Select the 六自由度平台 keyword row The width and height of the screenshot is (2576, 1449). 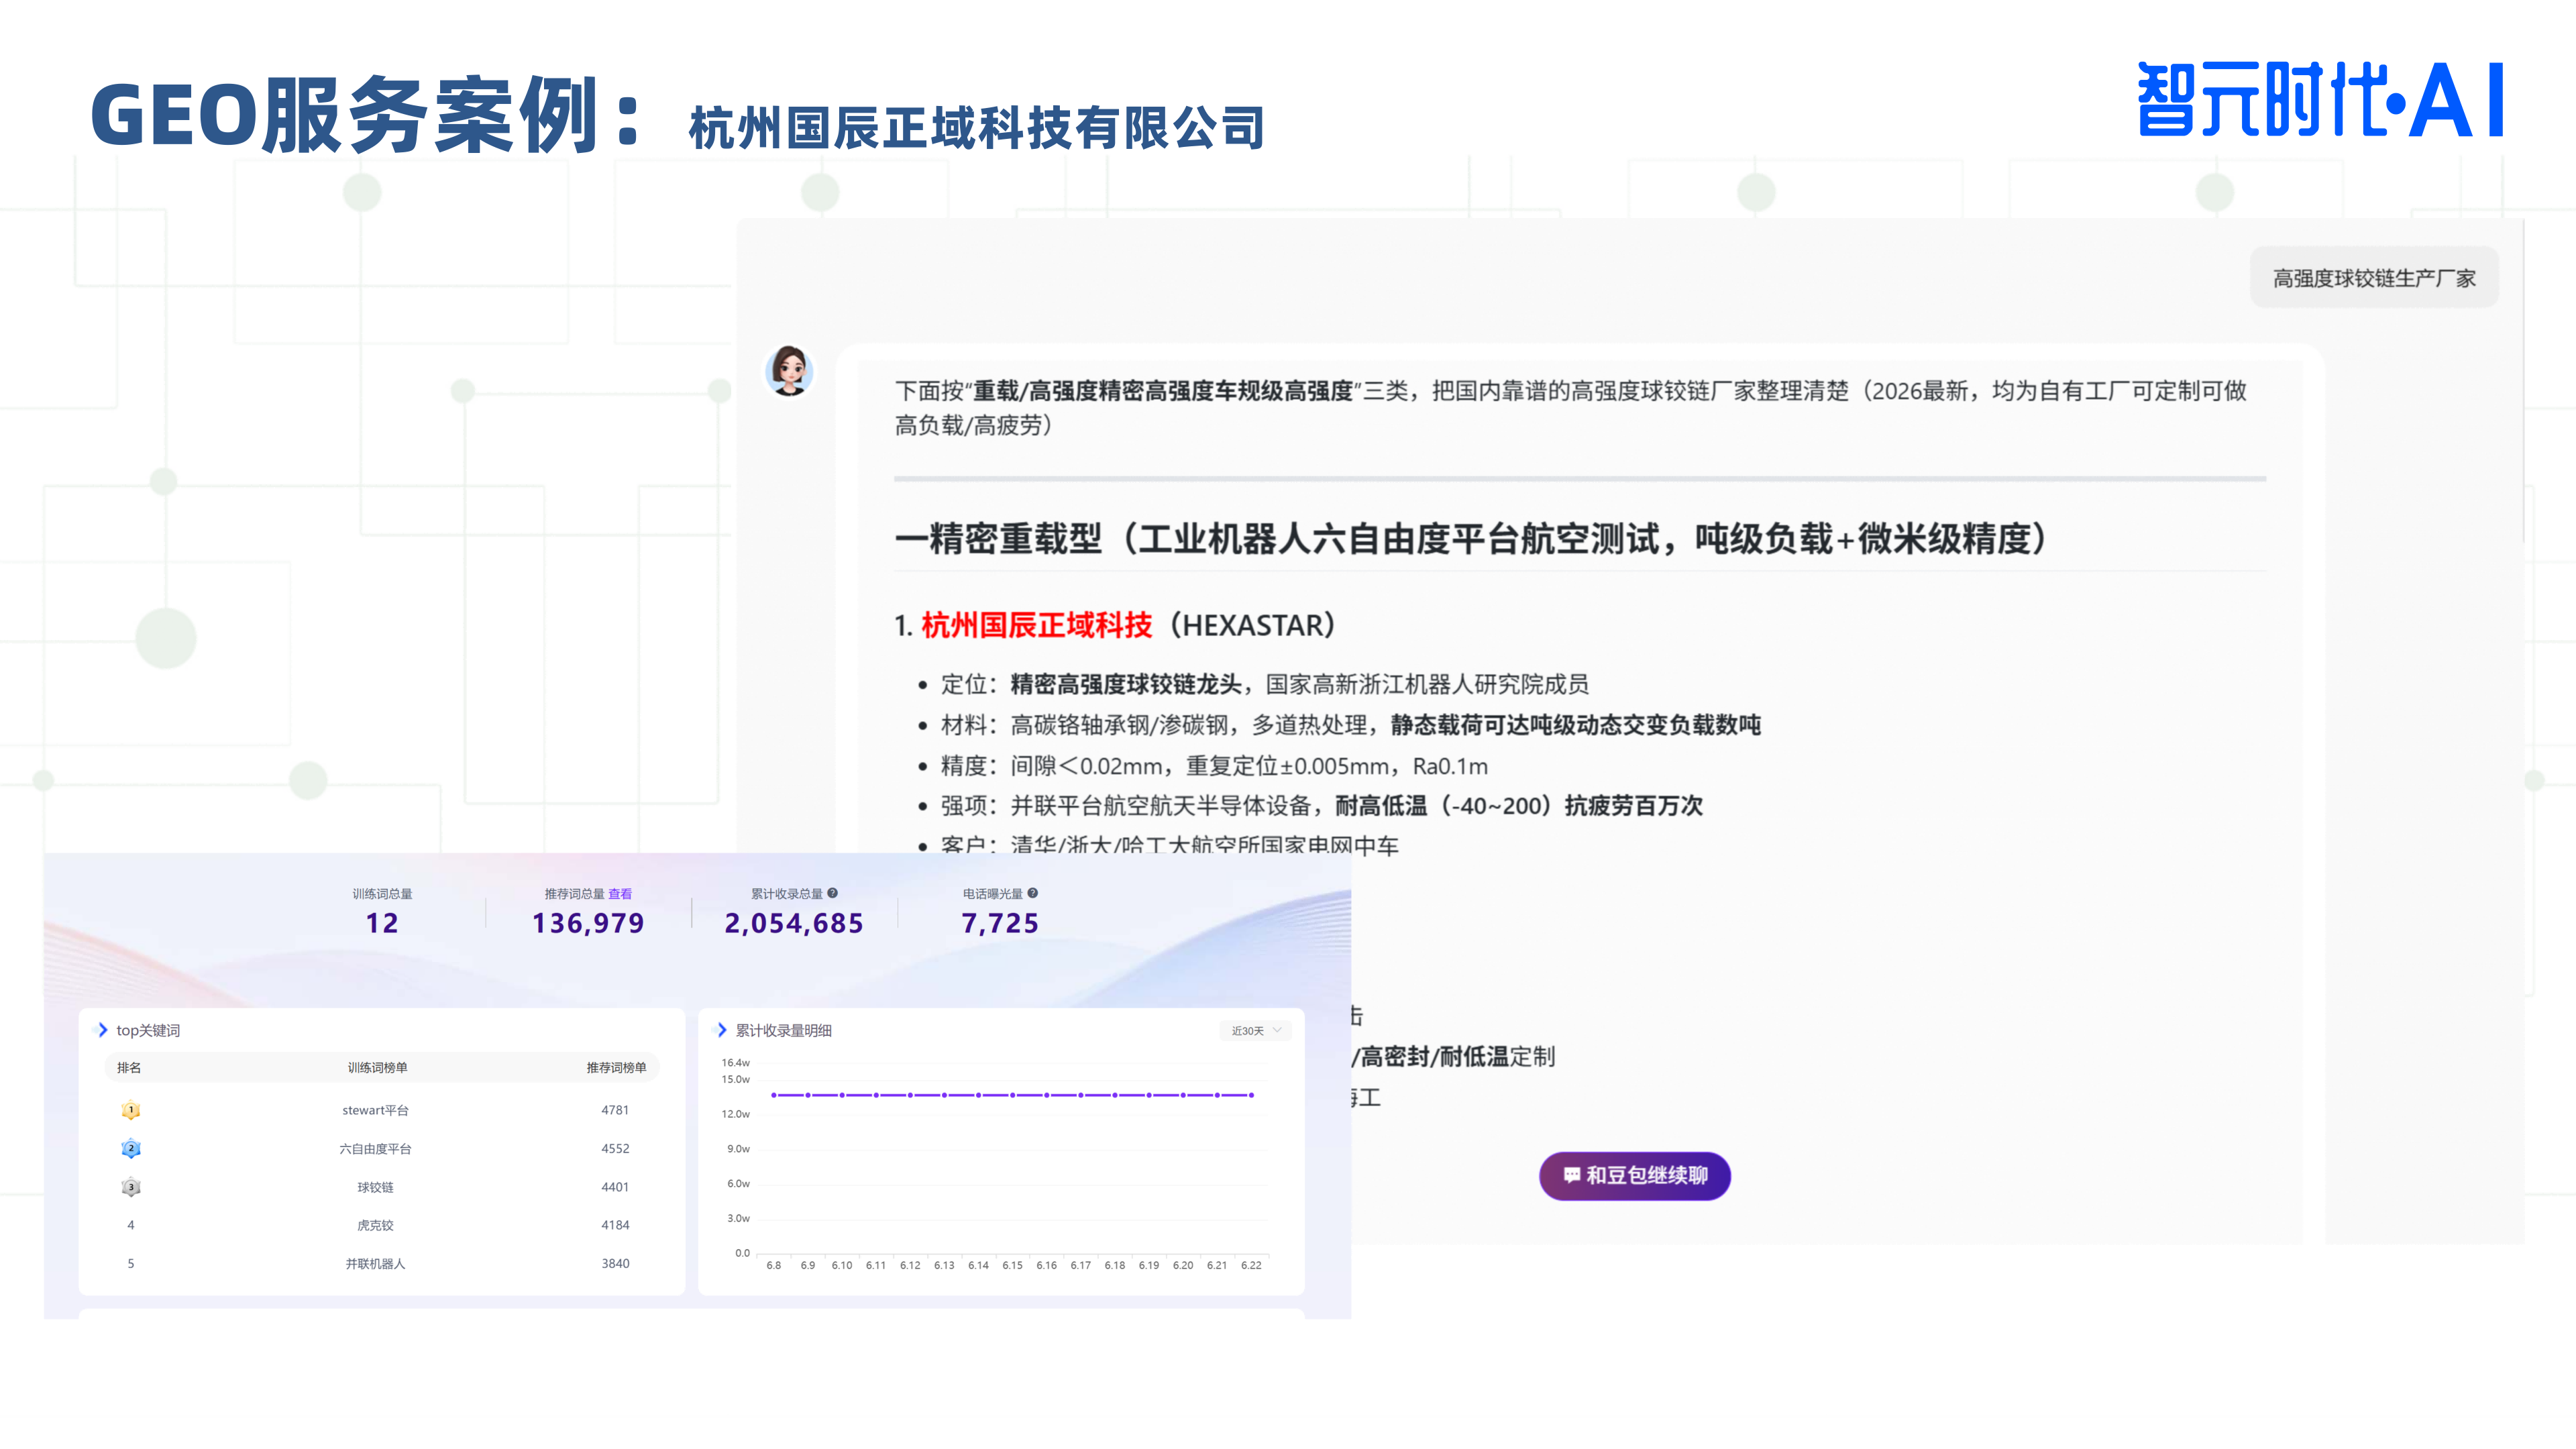coord(382,1148)
